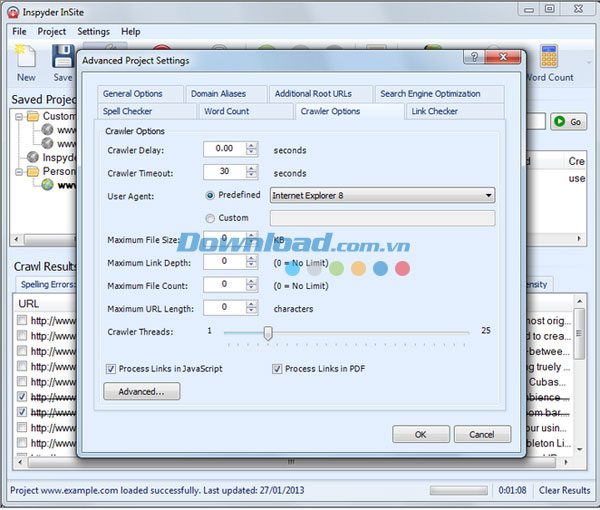This screenshot has width=600, height=510.
Task: Enable Process Links in JavaScript checkbox
Action: tap(111, 369)
